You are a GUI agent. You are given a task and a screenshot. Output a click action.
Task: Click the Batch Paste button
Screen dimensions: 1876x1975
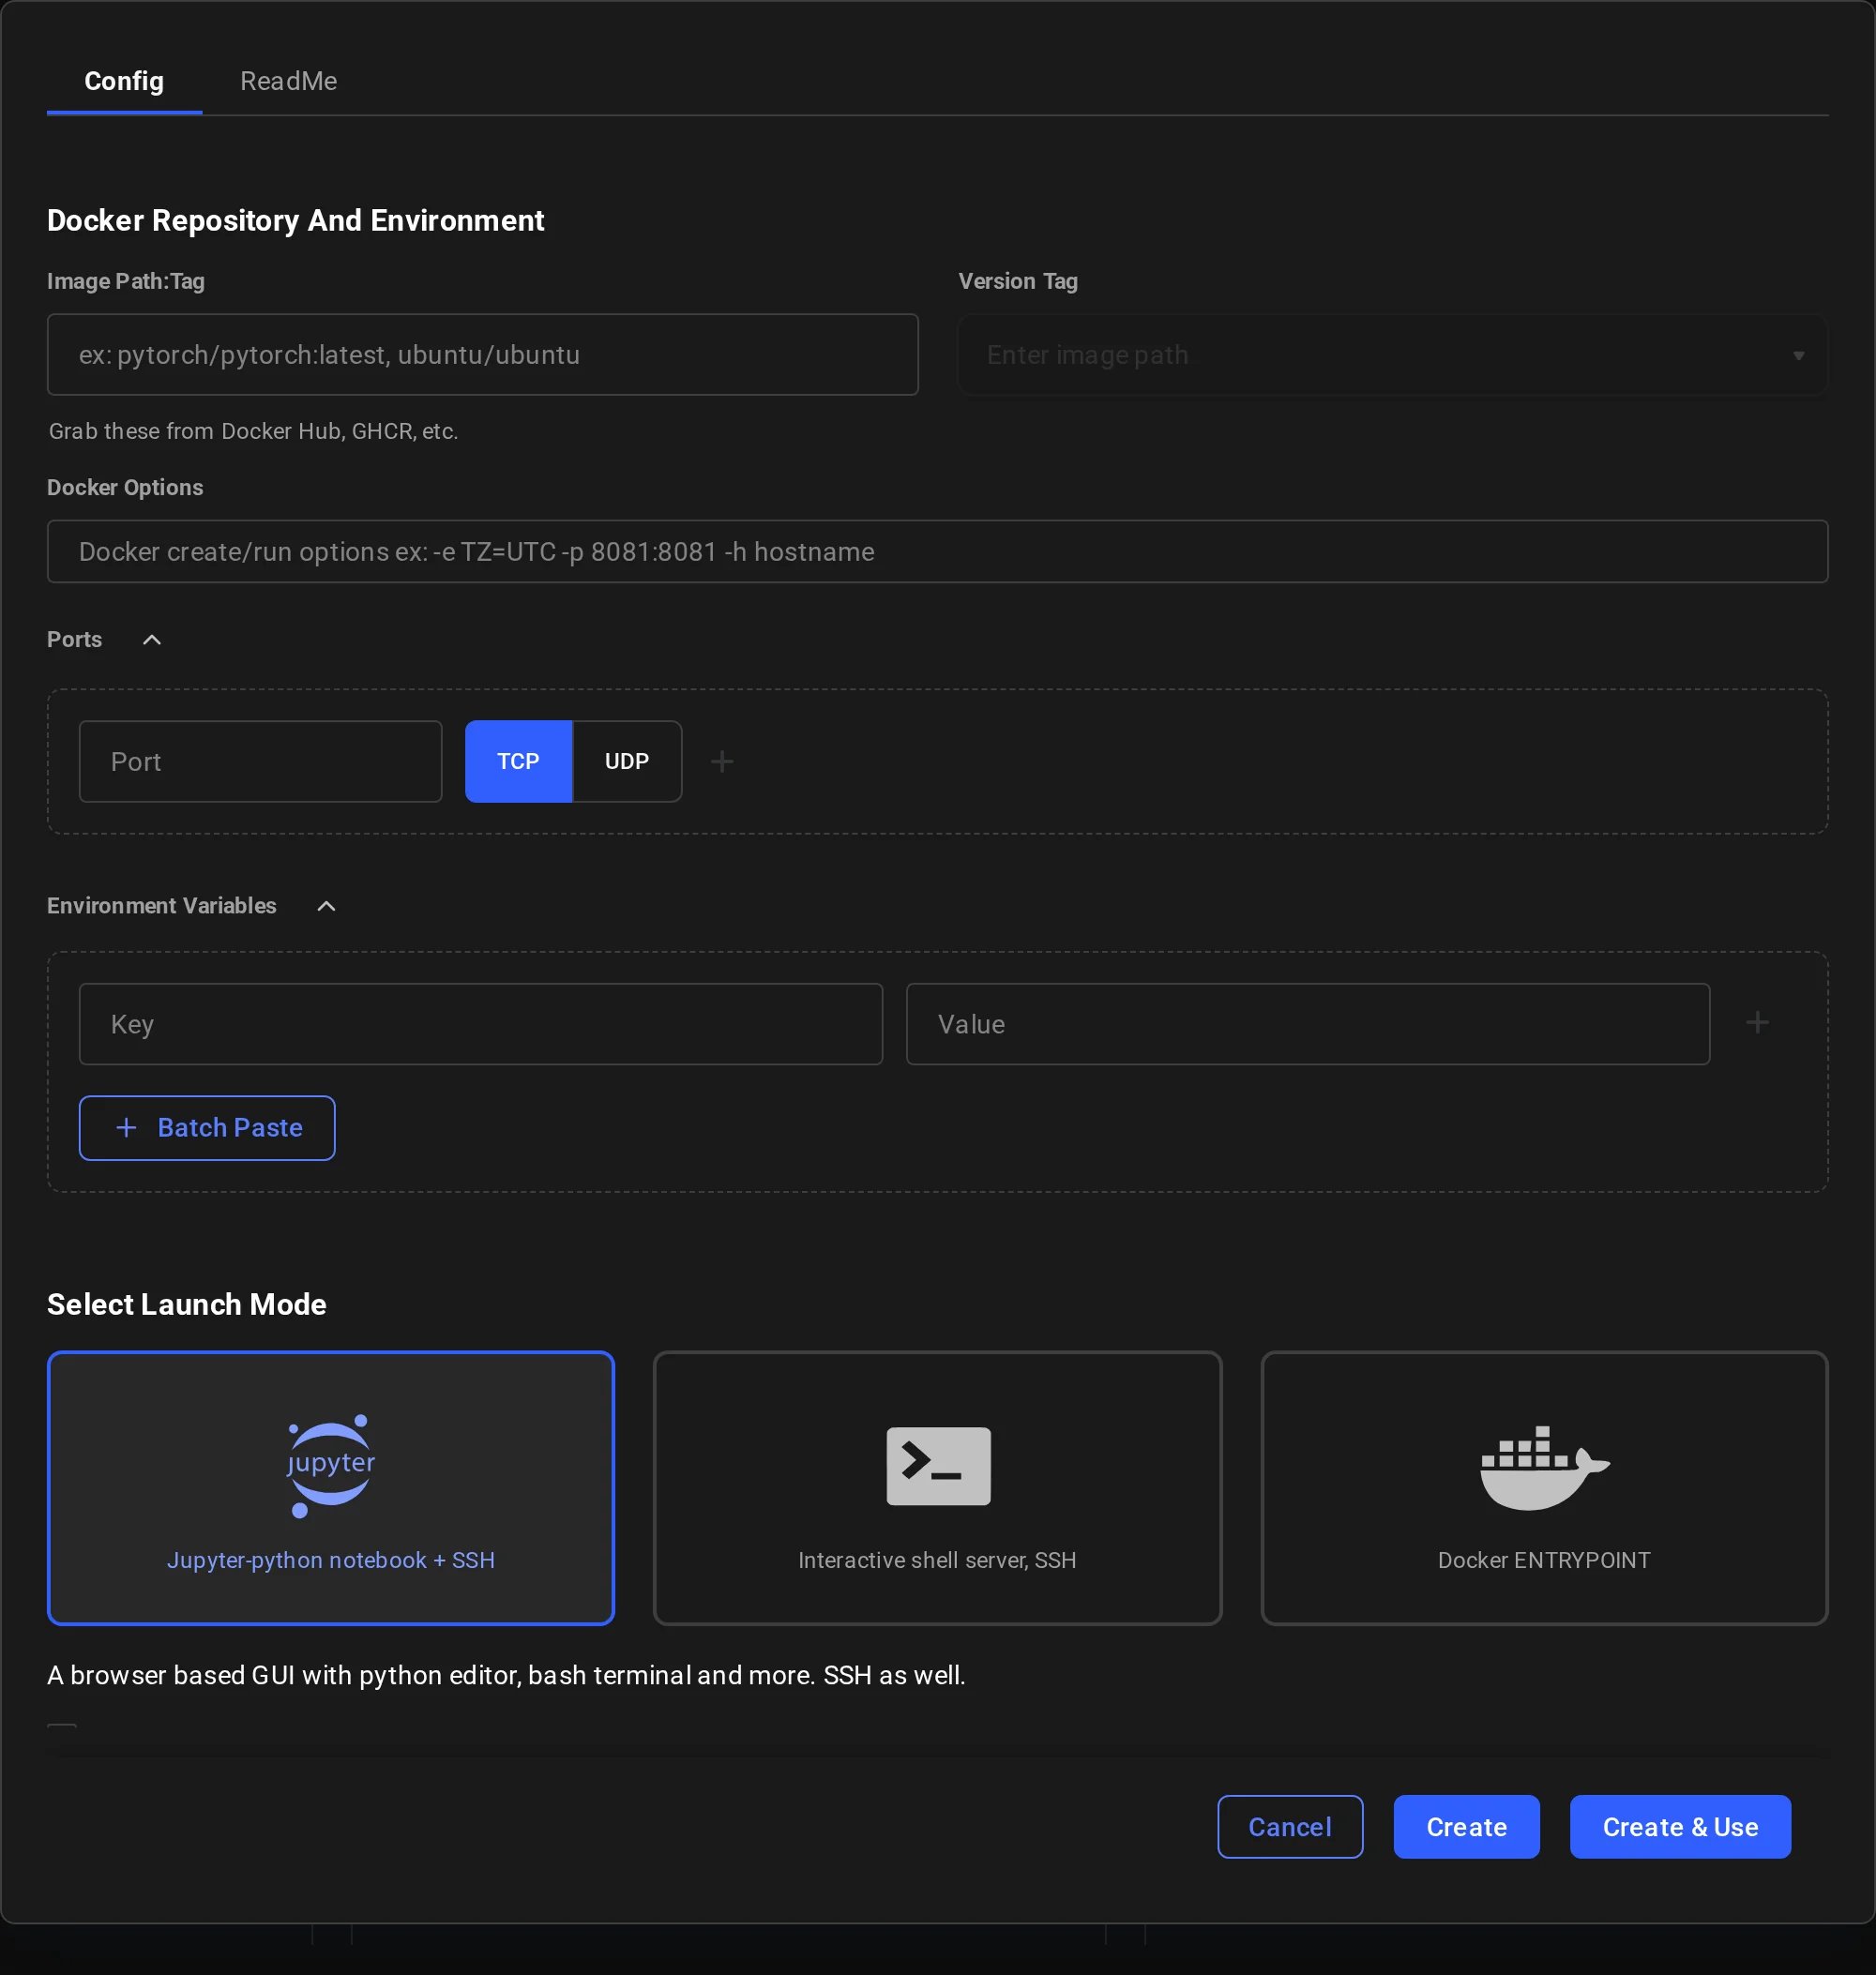point(207,1128)
